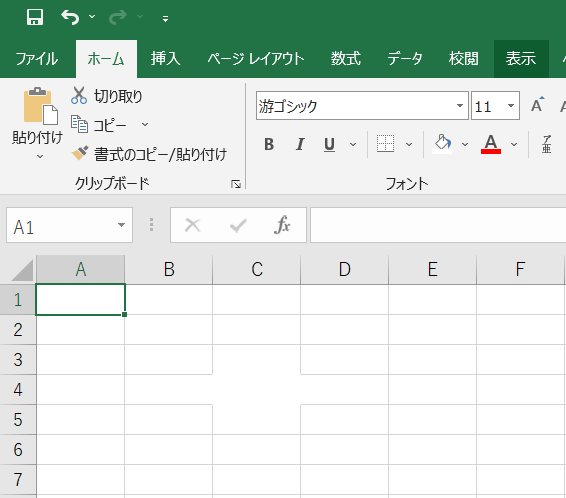Toggle Bold formatting
Viewport: 566px width, 498px height.
pyautogui.click(x=269, y=144)
